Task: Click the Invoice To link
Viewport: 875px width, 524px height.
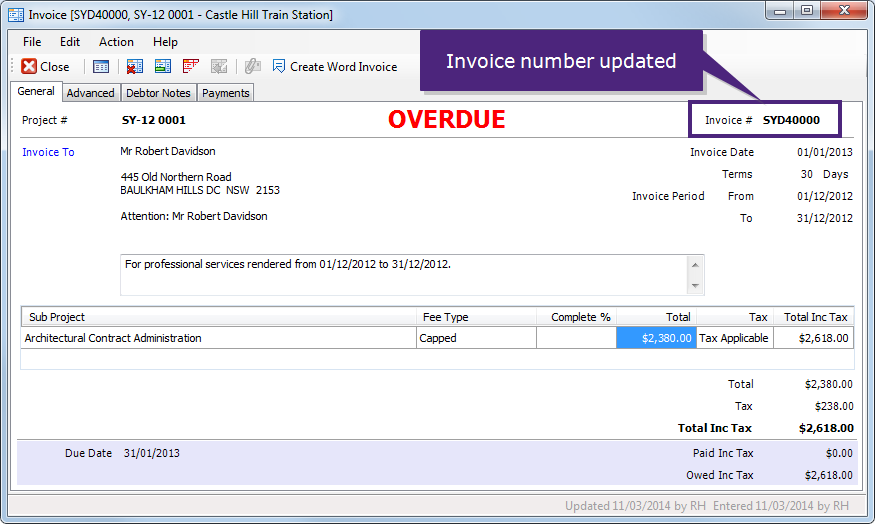Action: (x=48, y=152)
